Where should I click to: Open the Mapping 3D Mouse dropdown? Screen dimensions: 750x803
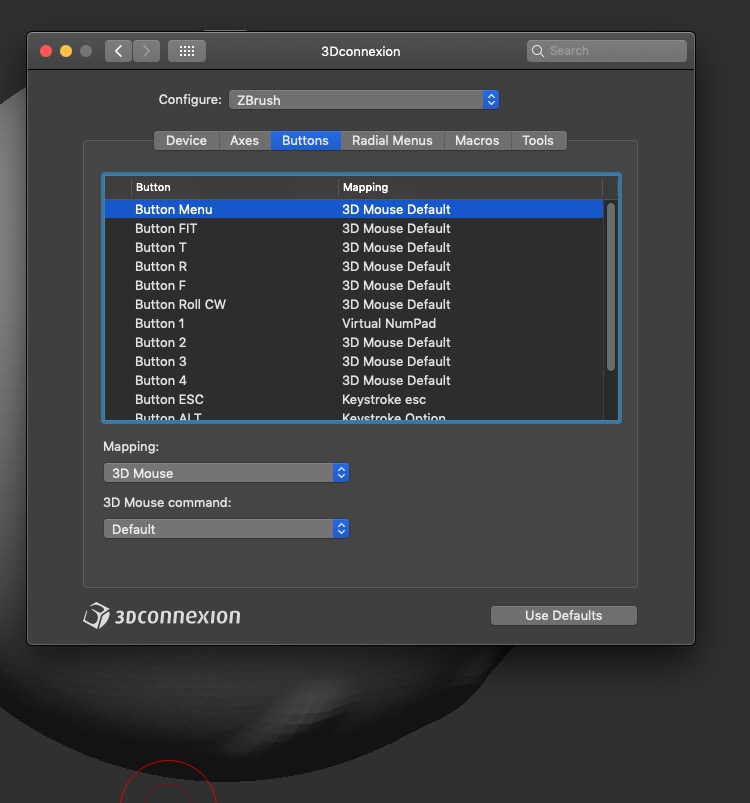point(226,473)
